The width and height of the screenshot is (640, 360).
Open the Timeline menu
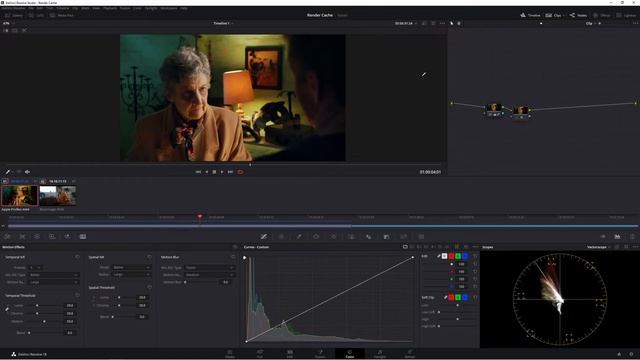(x=63, y=8)
